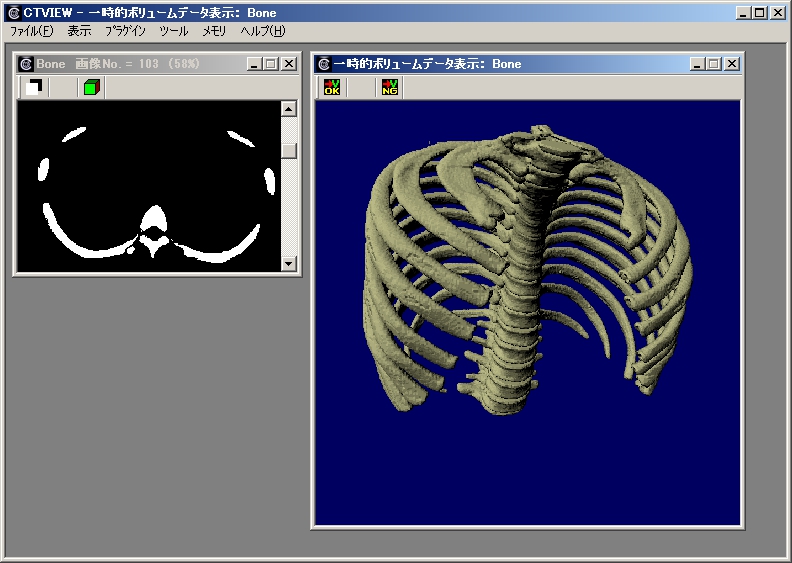Screen dimensions: 792x563
Task: Click the 3D volume window's title bar icon
Action: pyautogui.click(x=324, y=63)
